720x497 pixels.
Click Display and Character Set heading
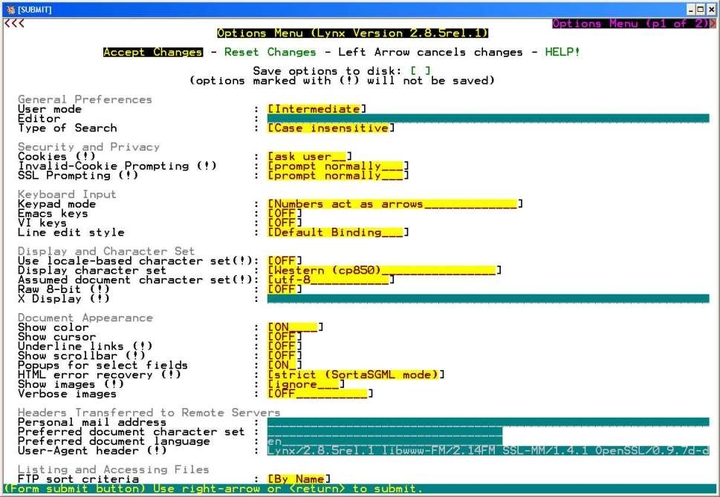point(106,251)
